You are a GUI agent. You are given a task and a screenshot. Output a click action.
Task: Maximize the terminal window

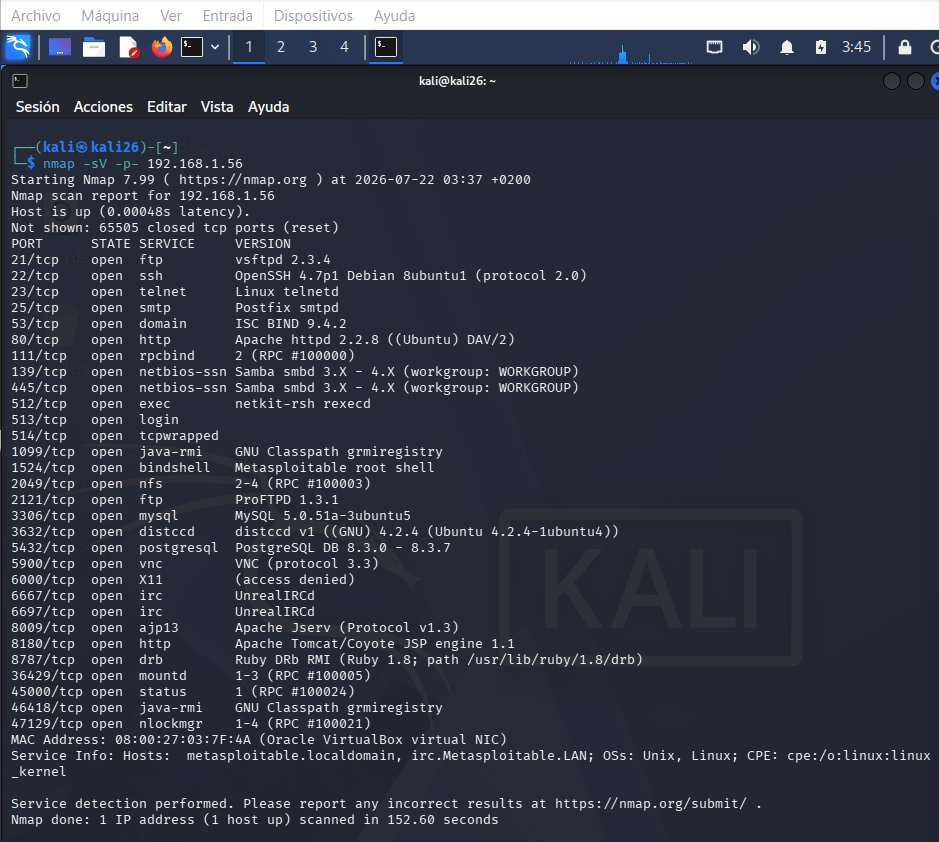click(916, 81)
